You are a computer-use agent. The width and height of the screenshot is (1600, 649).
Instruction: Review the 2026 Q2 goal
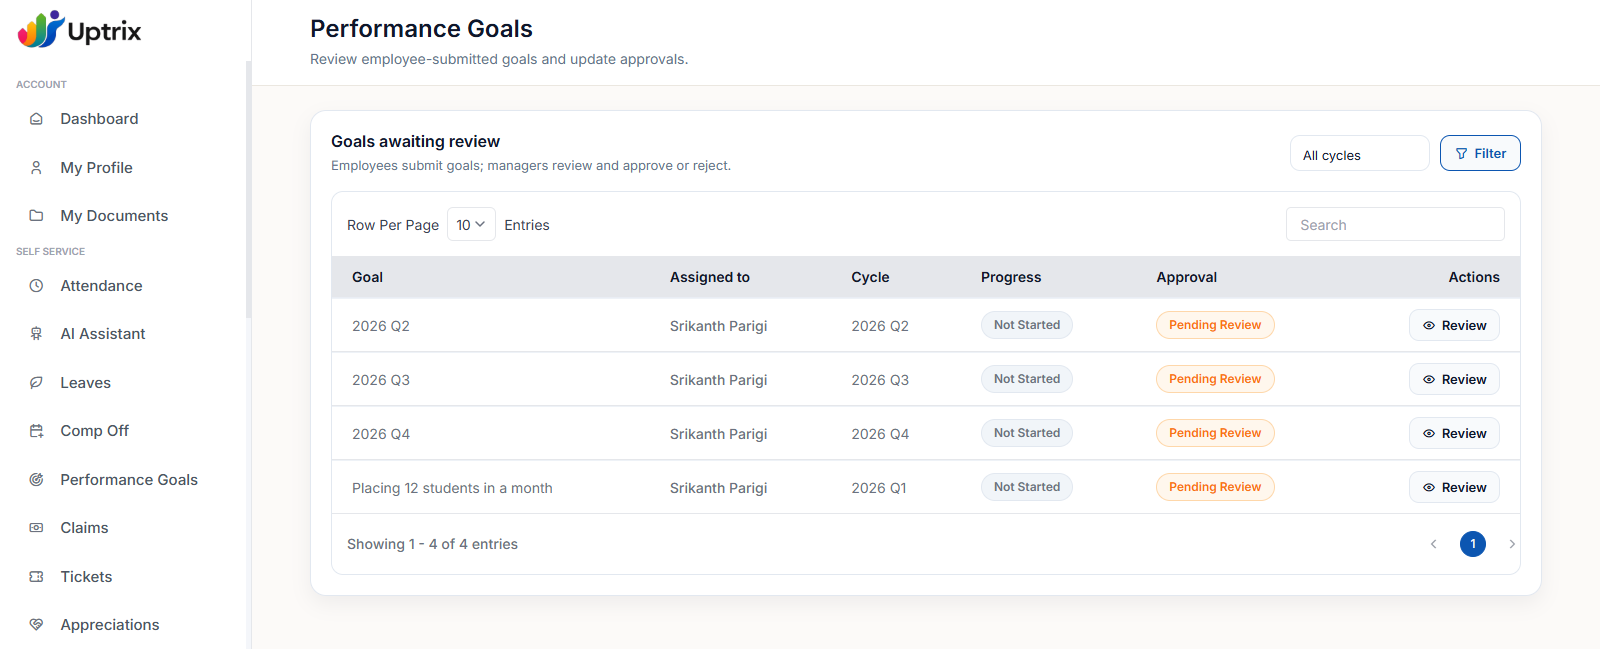pos(1453,326)
